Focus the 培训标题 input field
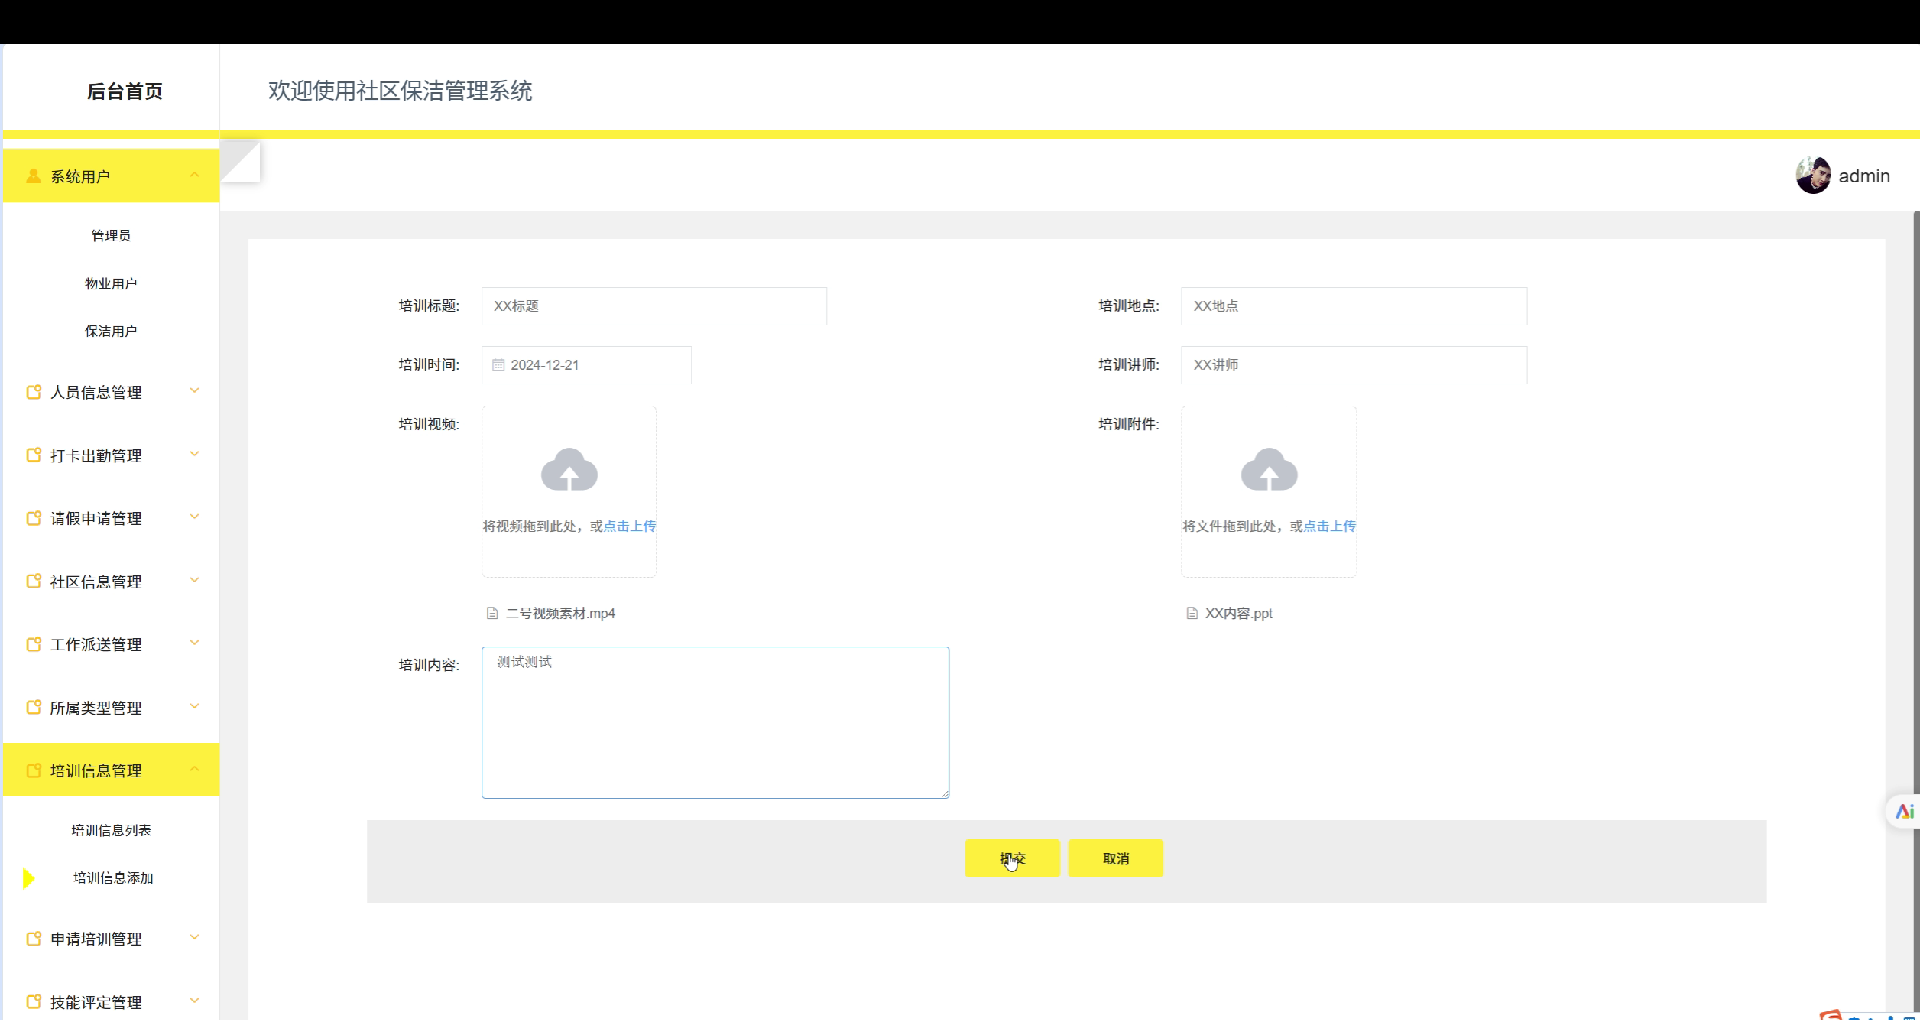Screen dimensions: 1920x1020 click(654, 306)
